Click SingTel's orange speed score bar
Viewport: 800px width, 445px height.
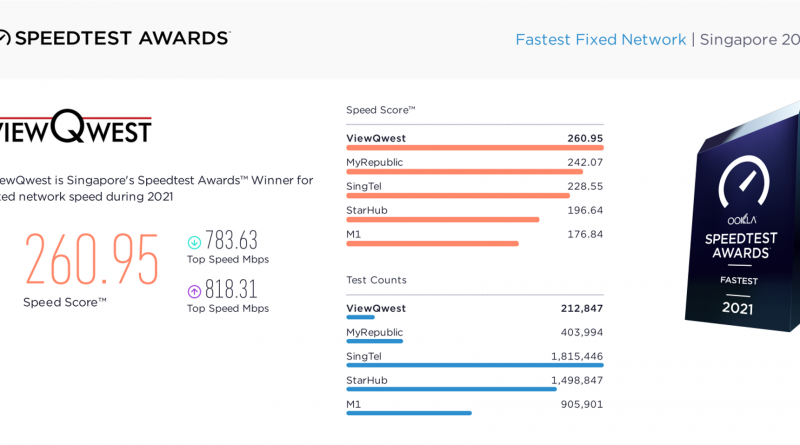point(458,196)
